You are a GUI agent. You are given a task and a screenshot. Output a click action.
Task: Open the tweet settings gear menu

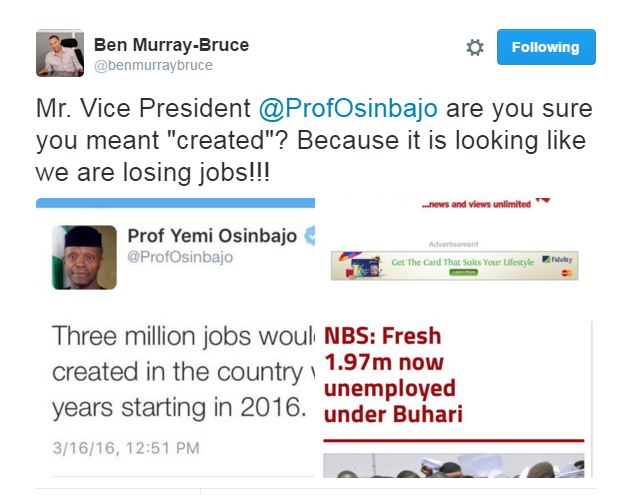pyautogui.click(x=475, y=48)
